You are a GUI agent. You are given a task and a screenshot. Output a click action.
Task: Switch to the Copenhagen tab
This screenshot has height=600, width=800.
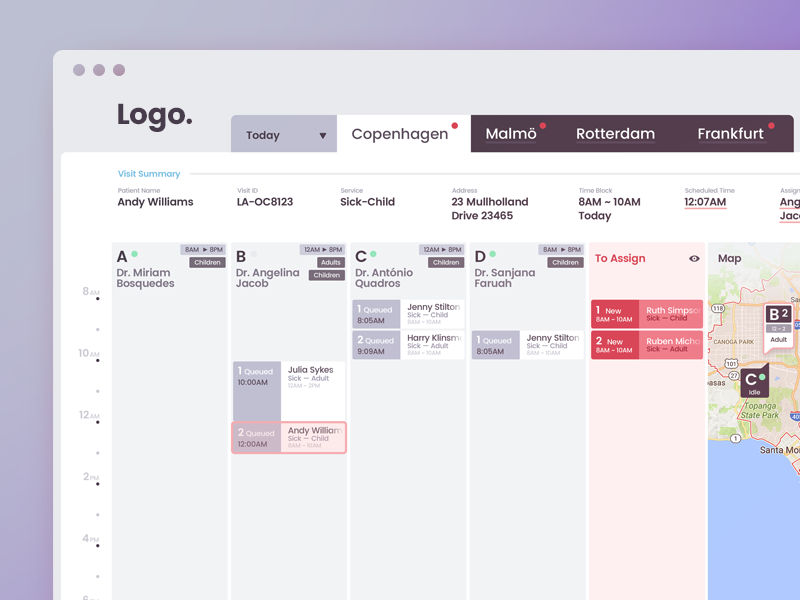pyautogui.click(x=400, y=134)
